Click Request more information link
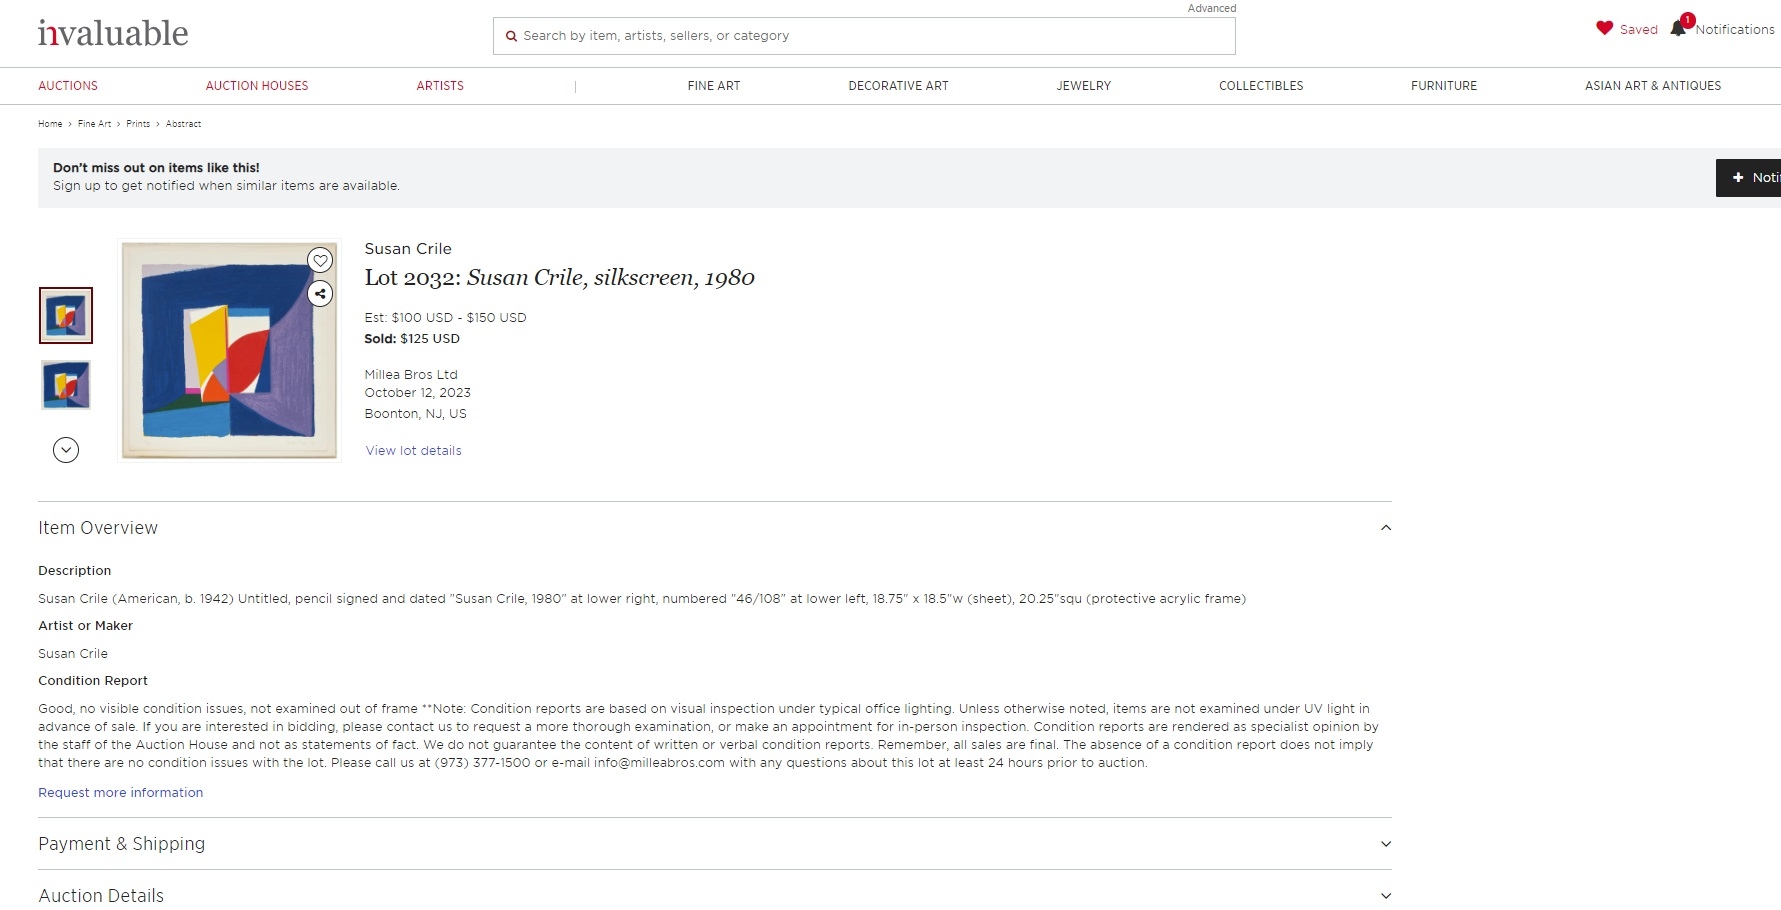Image resolution: width=1781 pixels, height=910 pixels. (120, 793)
